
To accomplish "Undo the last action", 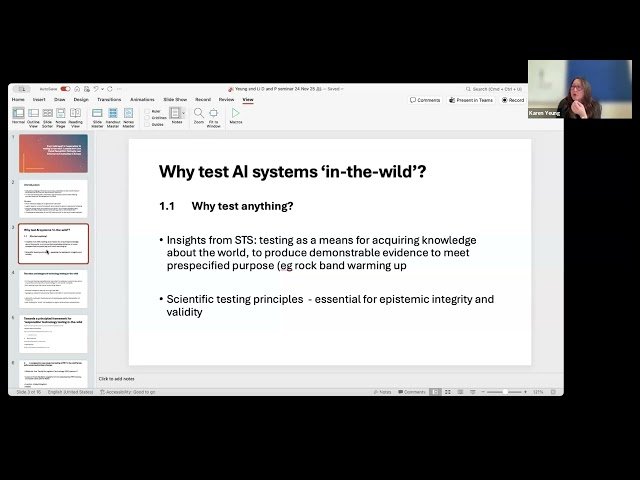I will tap(96, 89).
